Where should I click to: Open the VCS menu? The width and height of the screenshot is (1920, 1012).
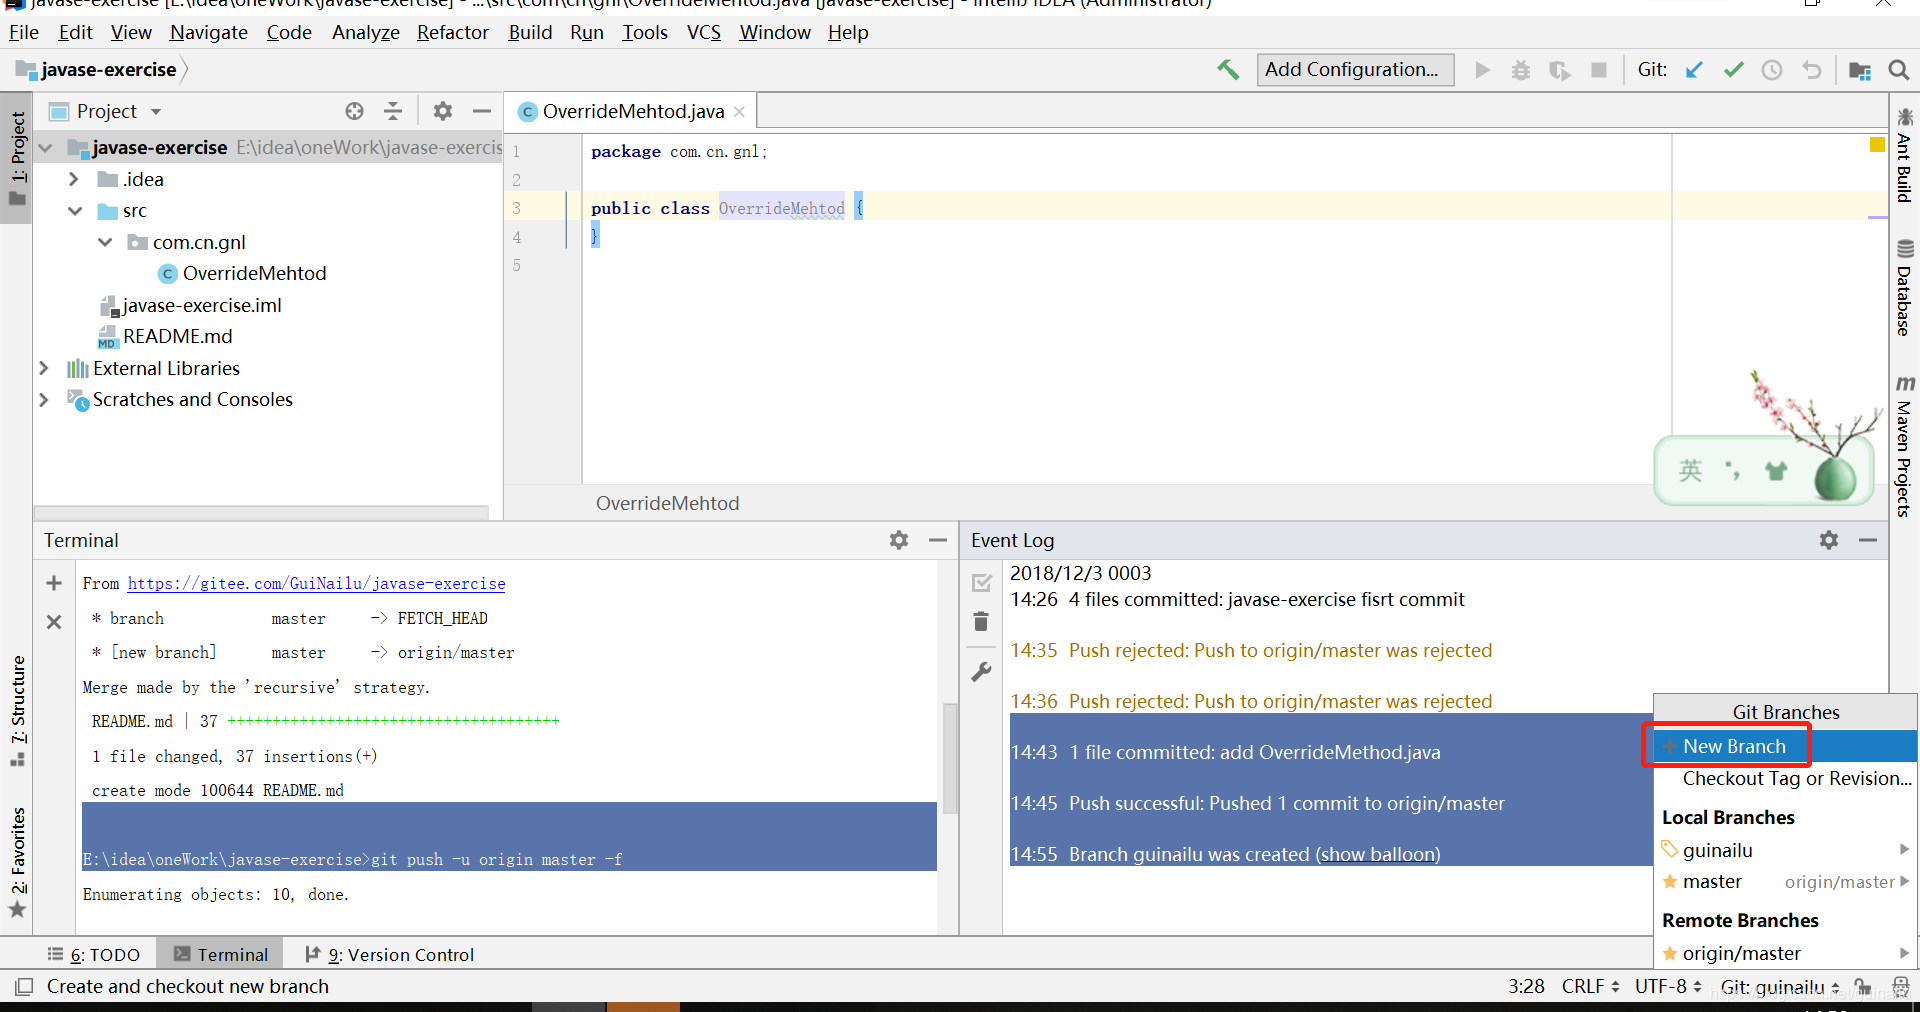click(x=703, y=32)
